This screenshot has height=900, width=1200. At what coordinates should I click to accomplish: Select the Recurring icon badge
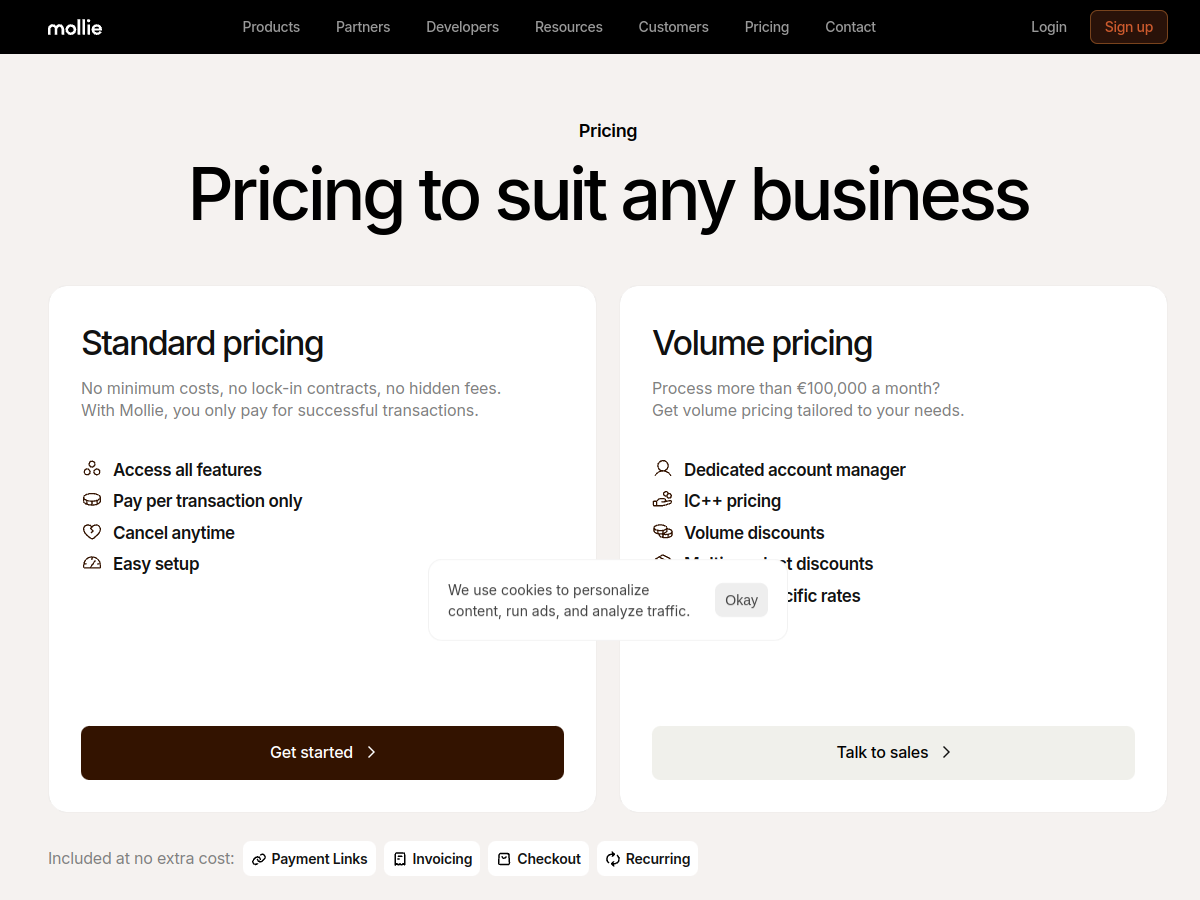[611, 858]
